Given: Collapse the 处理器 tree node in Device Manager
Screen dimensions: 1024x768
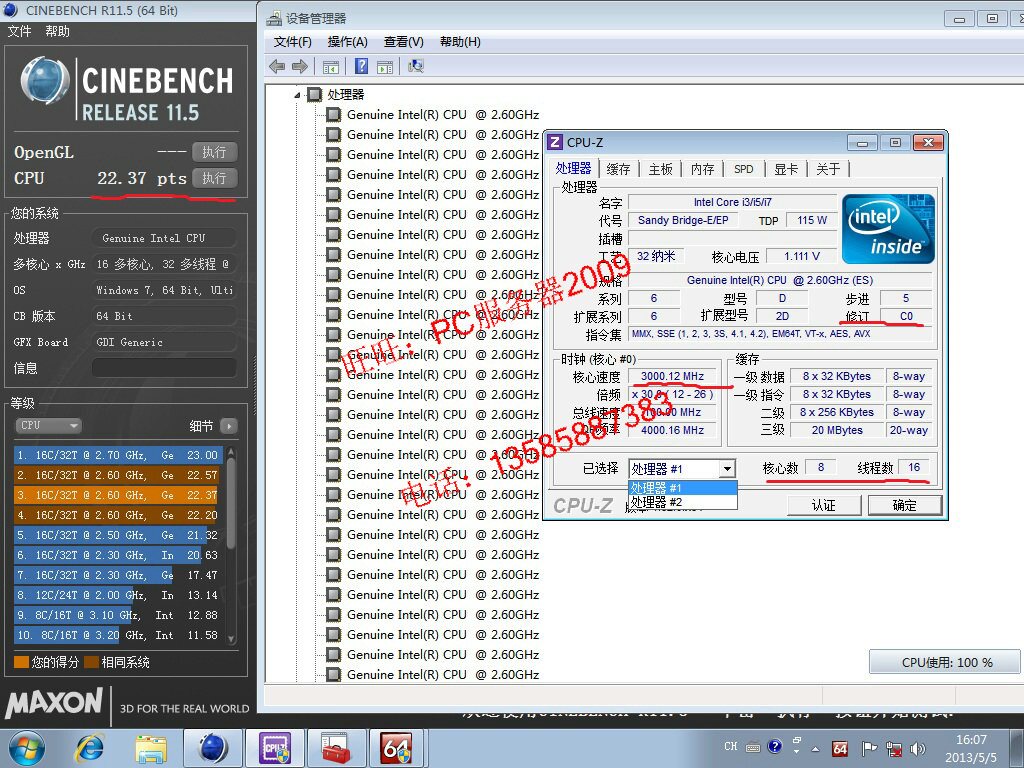Looking at the screenshot, I should 297,95.
